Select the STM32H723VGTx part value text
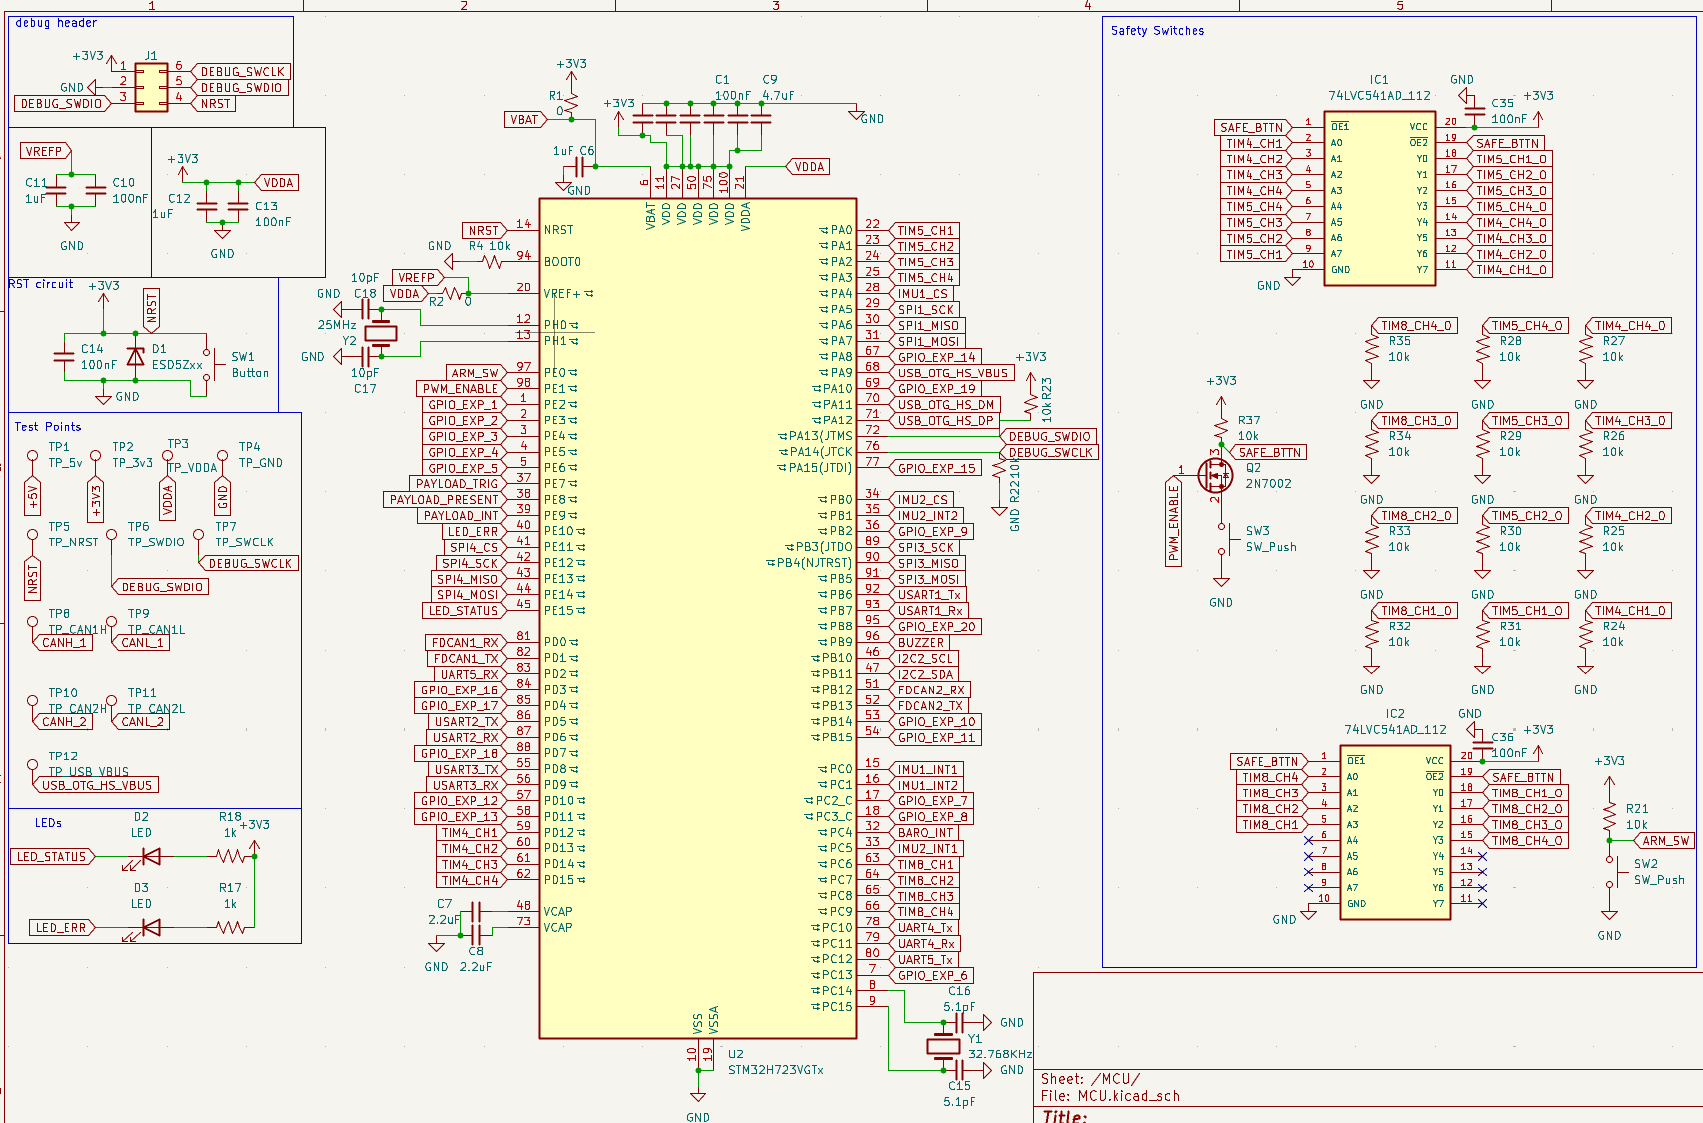Viewport: 1703px width, 1123px height. (x=776, y=1070)
